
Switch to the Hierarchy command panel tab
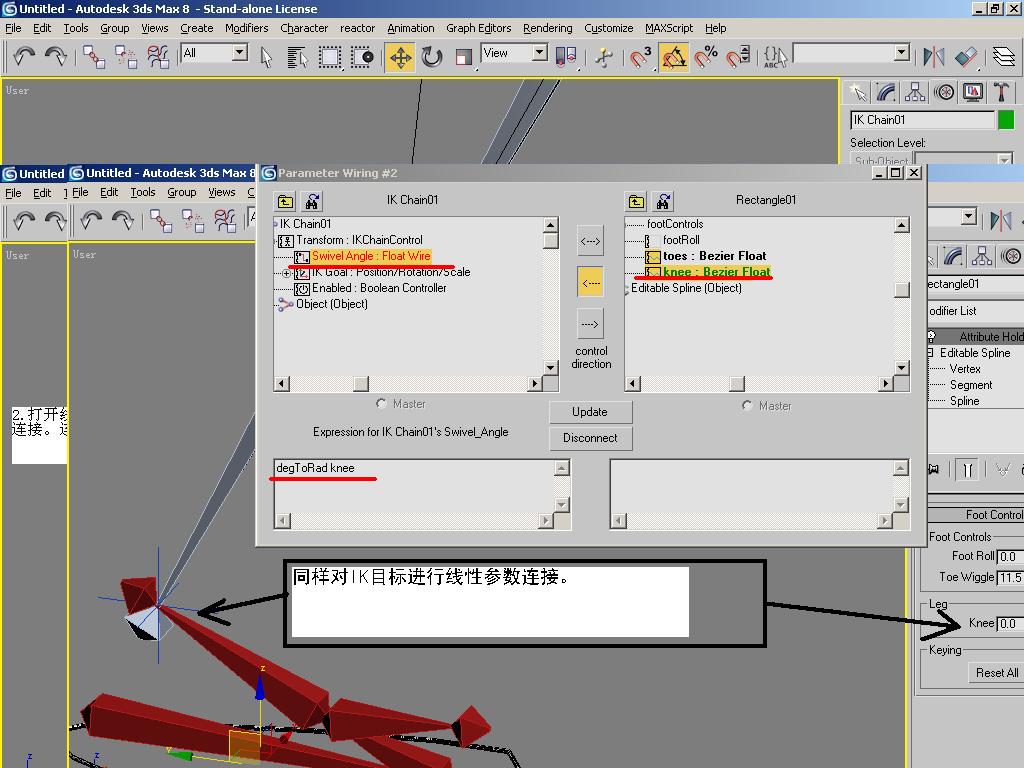click(x=915, y=92)
